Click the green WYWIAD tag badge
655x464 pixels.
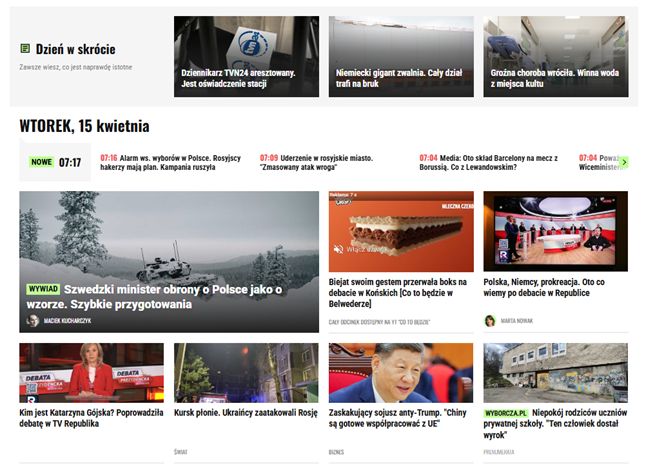click(43, 289)
